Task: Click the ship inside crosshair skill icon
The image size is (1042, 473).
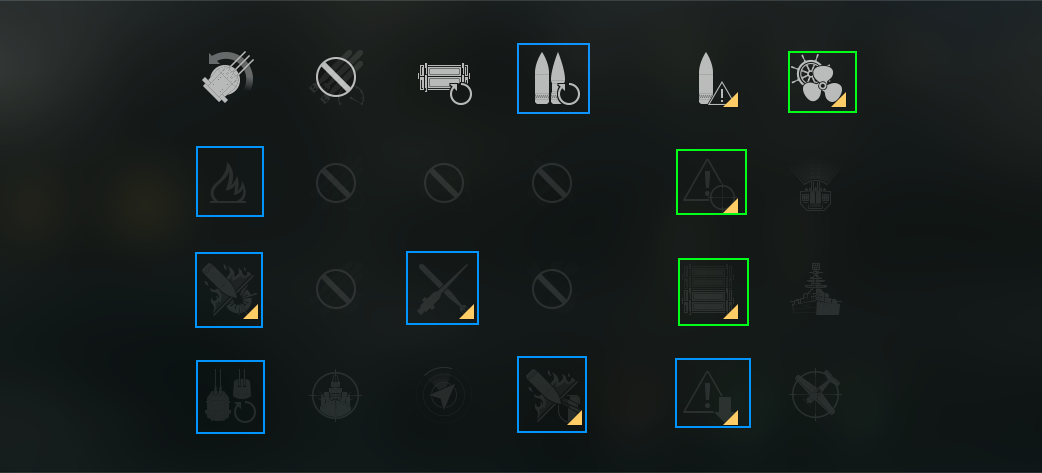Action: (336, 396)
